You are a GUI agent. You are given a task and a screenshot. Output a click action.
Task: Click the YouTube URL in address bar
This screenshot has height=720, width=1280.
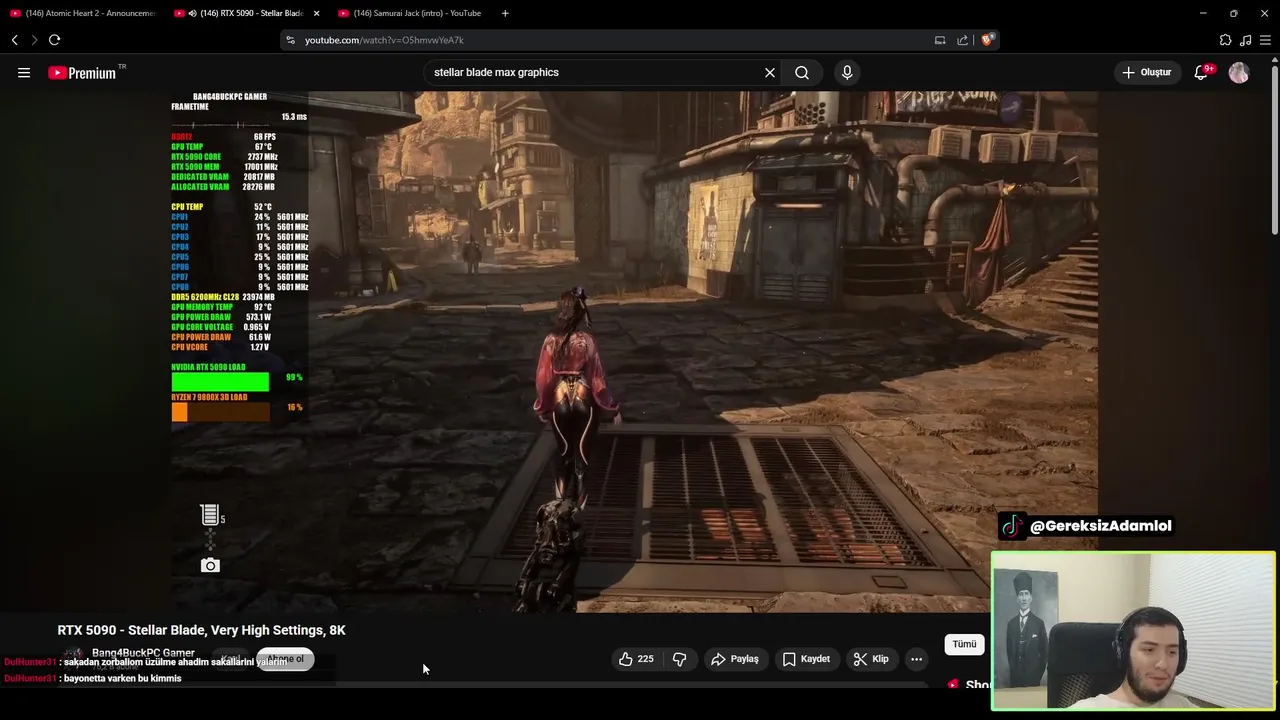384,40
